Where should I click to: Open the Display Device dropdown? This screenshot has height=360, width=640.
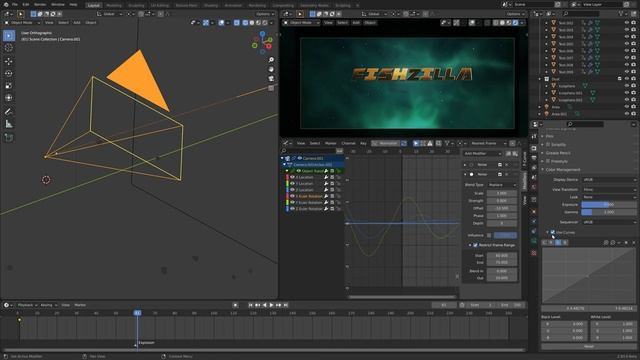[x=609, y=180]
